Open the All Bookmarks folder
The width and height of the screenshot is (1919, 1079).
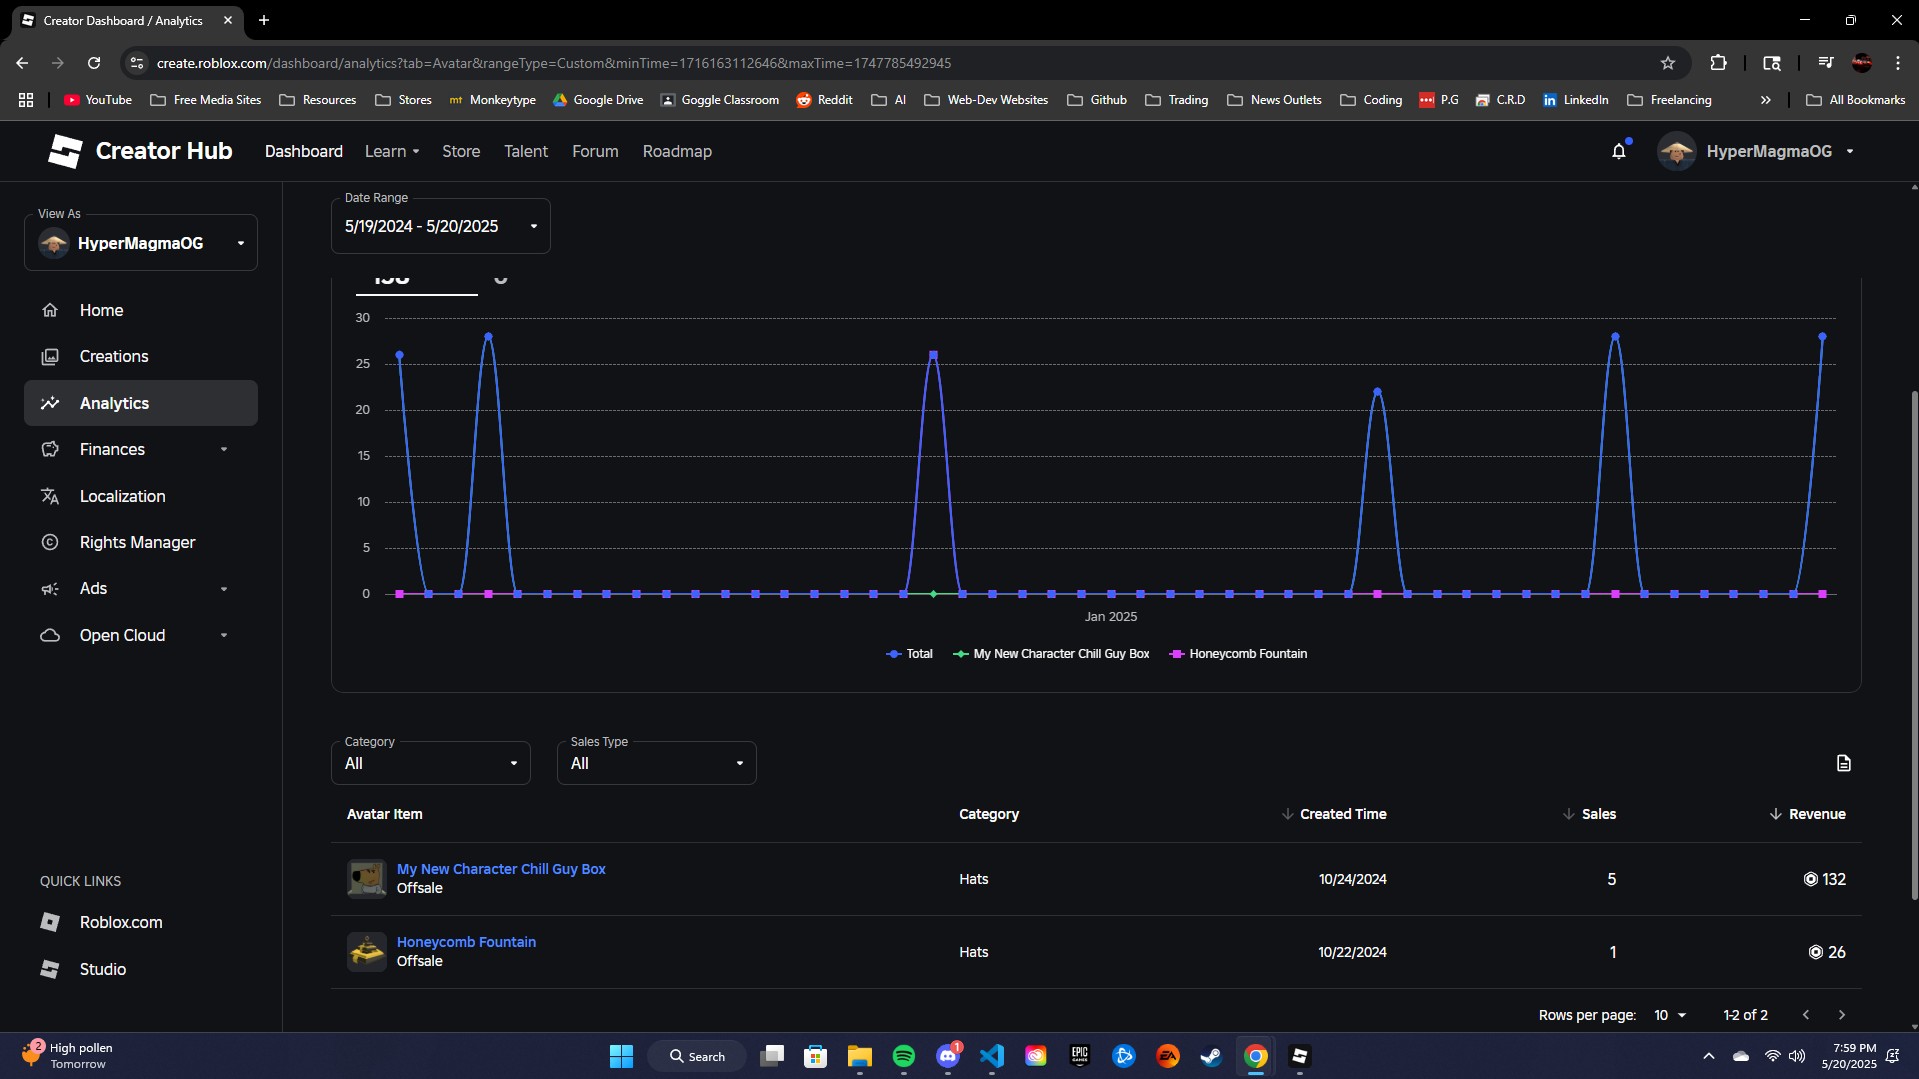click(1856, 100)
